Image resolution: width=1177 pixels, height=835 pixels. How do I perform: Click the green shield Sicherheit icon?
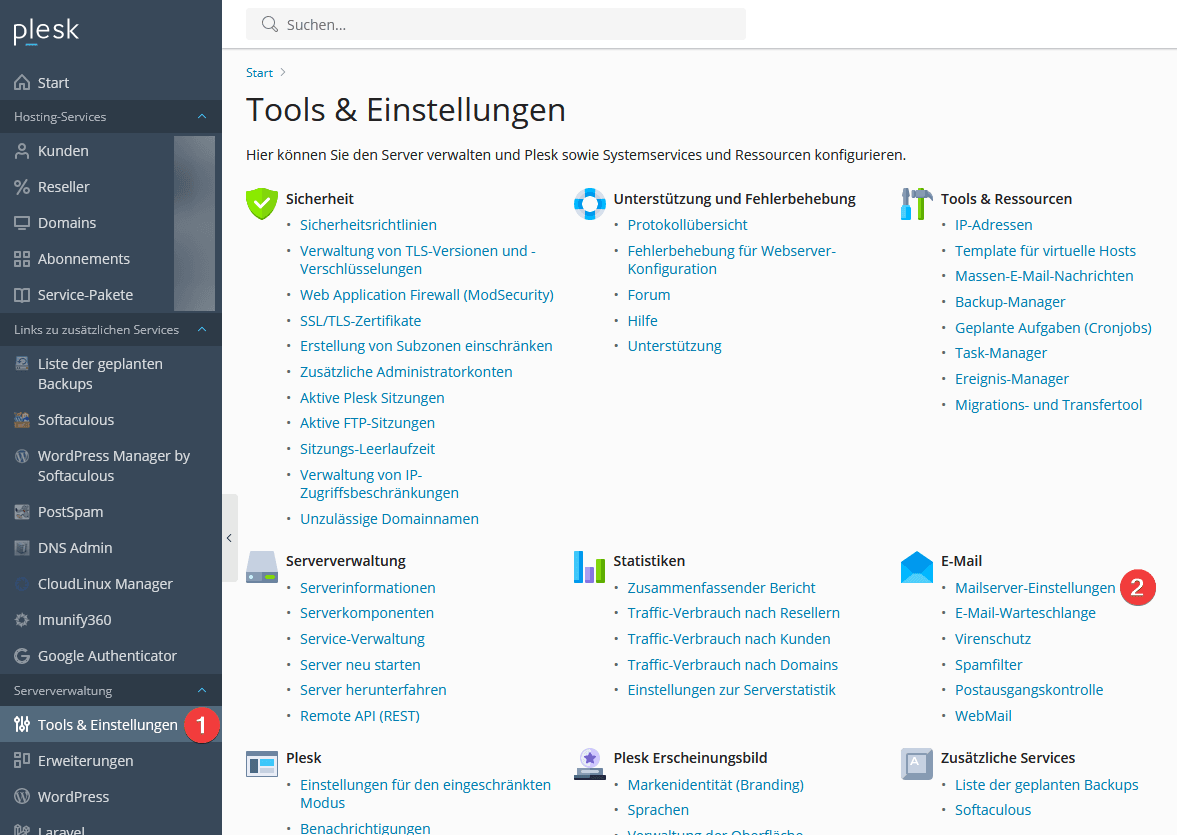[261, 203]
